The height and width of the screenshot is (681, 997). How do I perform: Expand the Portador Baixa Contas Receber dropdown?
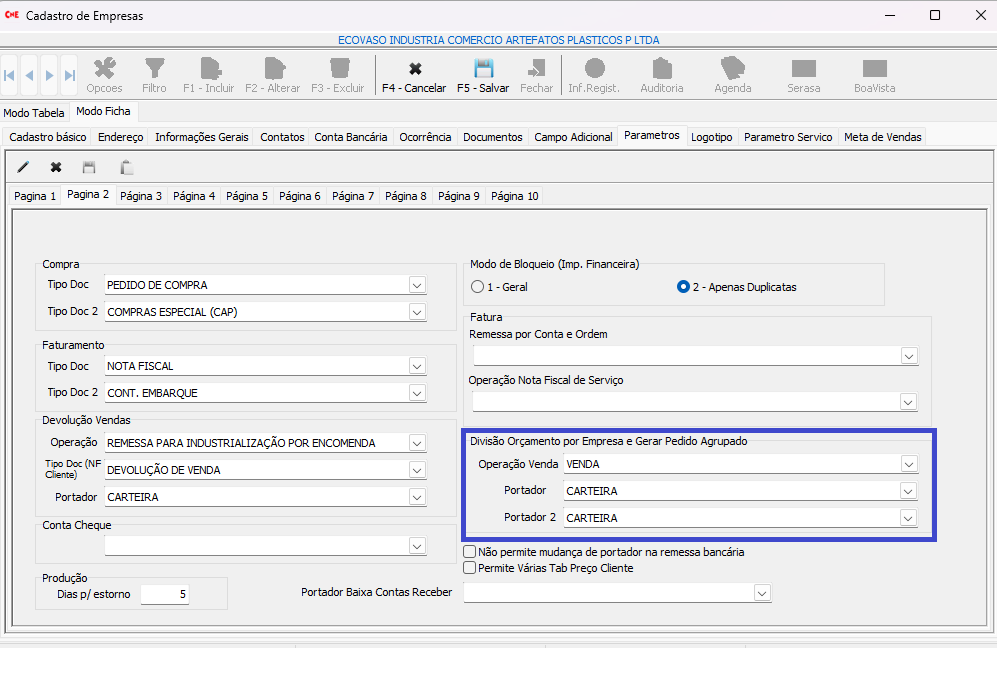[761, 593]
